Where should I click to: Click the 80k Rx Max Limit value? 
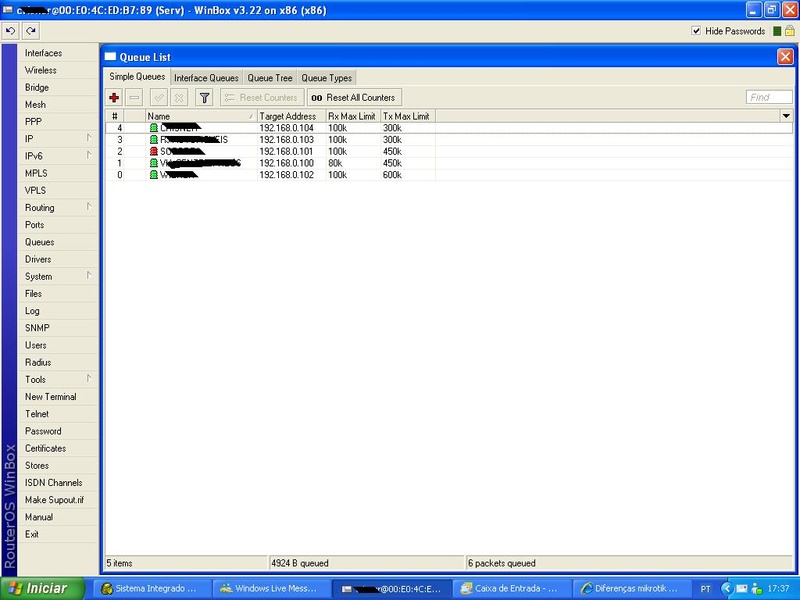coord(335,163)
